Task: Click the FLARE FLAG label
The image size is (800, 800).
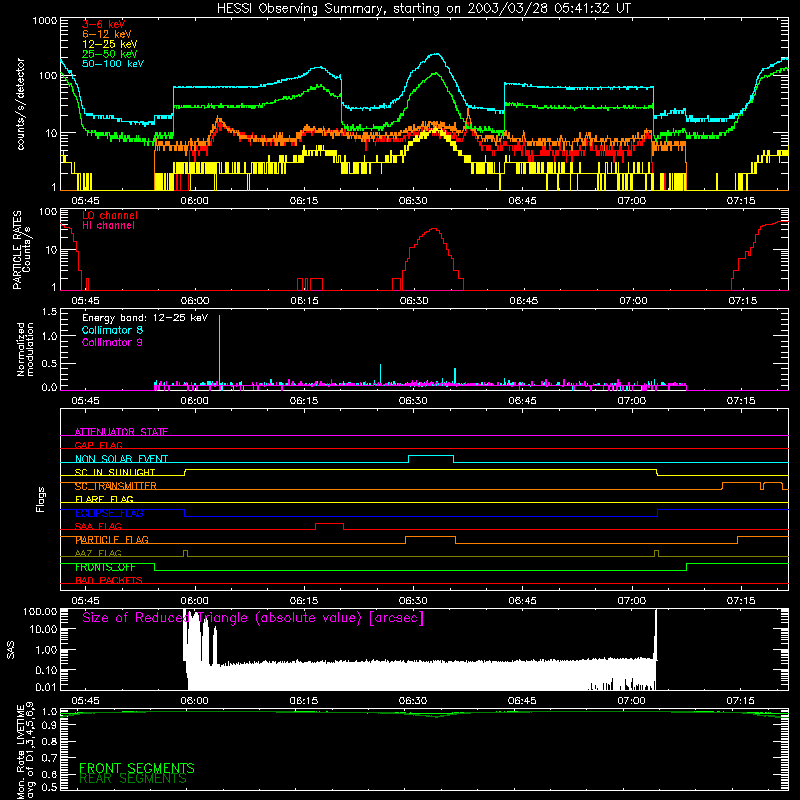Action: click(x=104, y=499)
